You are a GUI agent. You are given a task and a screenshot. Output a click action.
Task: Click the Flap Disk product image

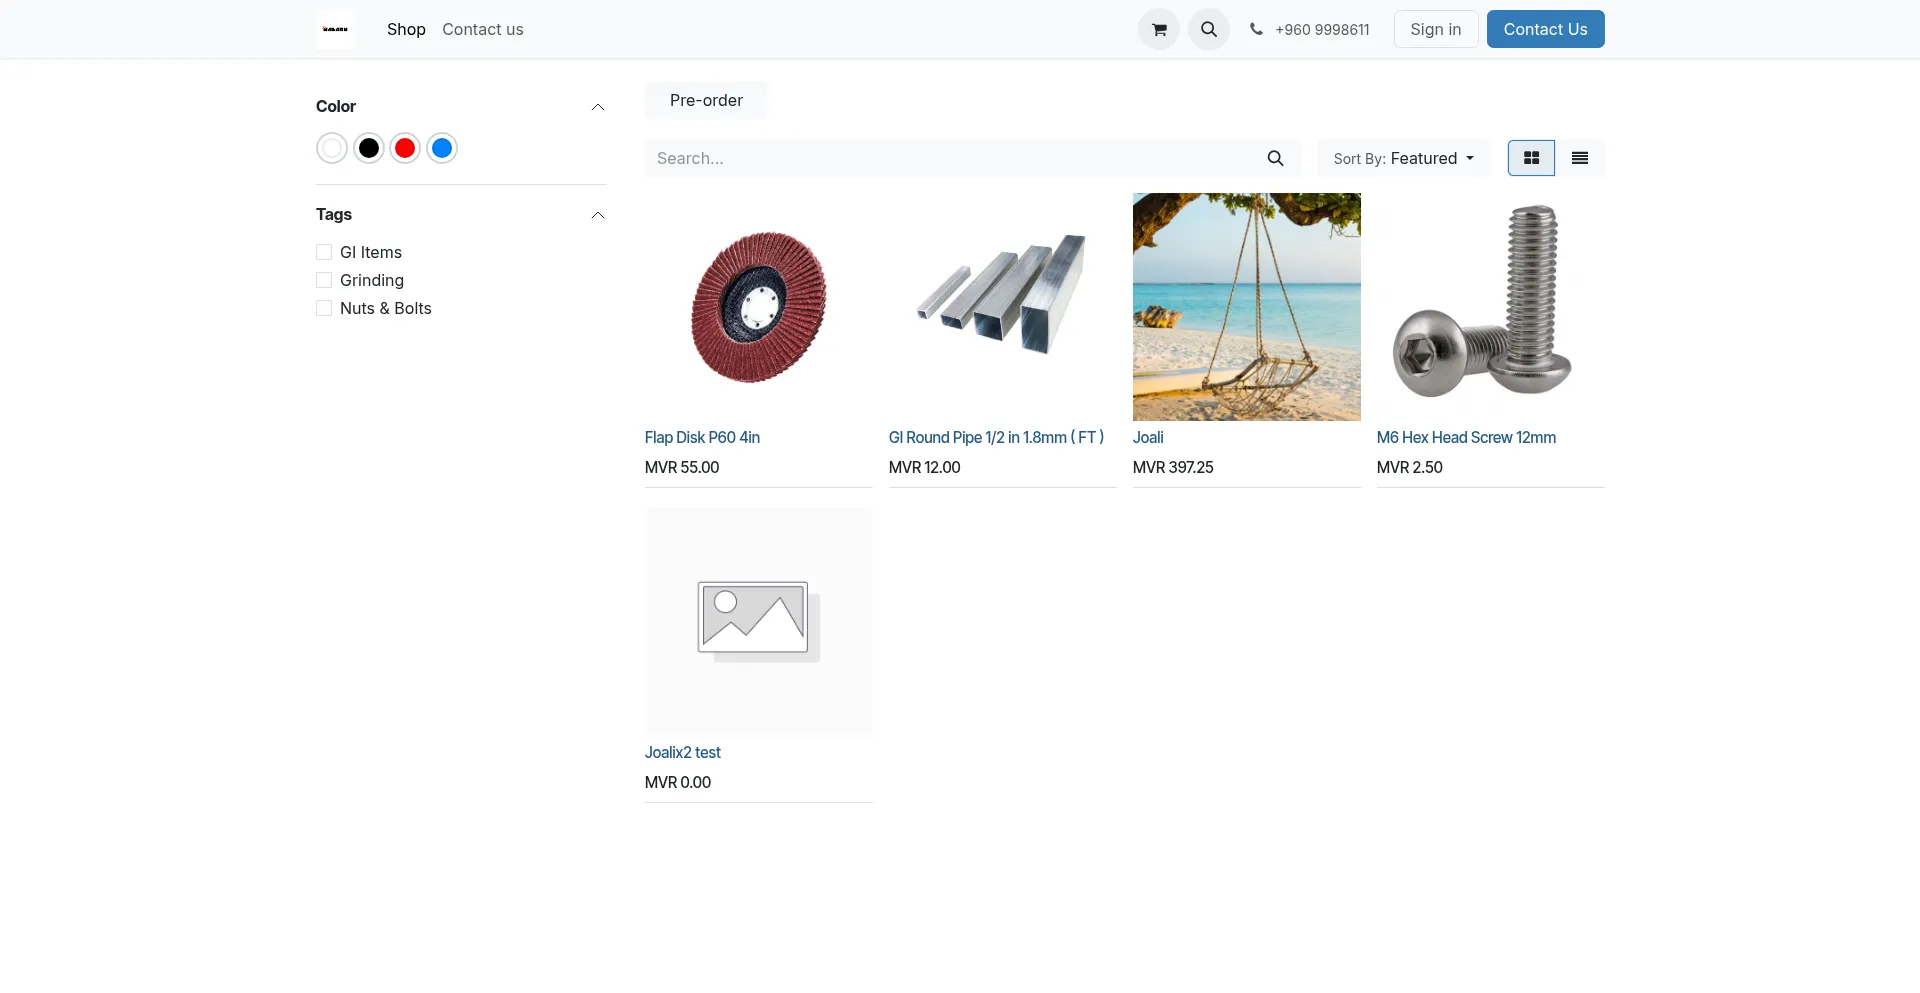[759, 307]
